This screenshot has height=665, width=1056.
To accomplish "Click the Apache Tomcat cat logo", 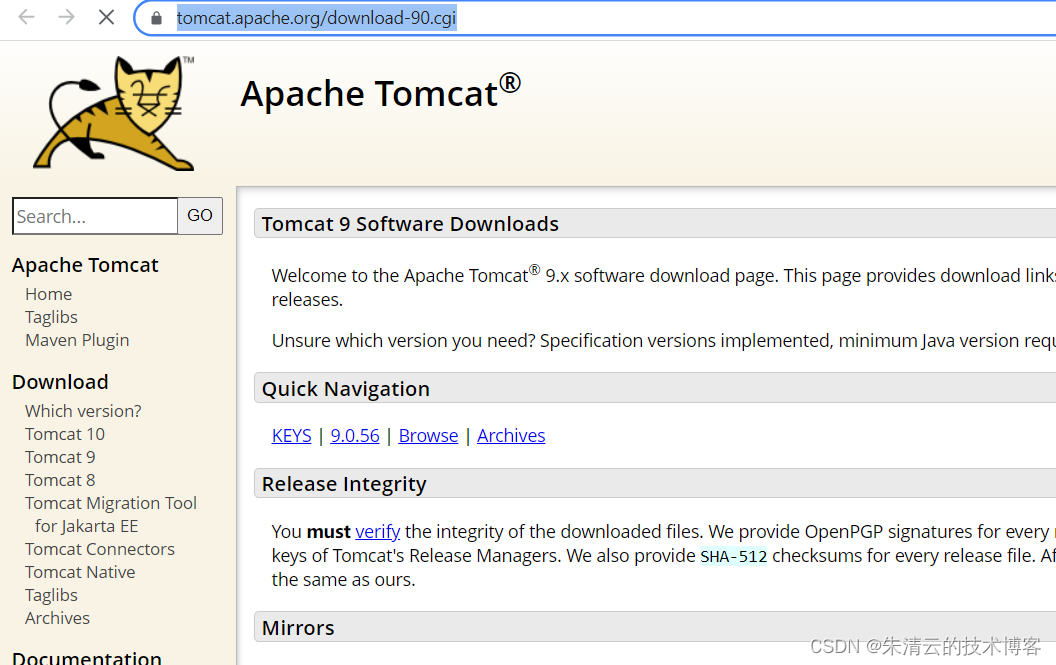I will pos(114,113).
